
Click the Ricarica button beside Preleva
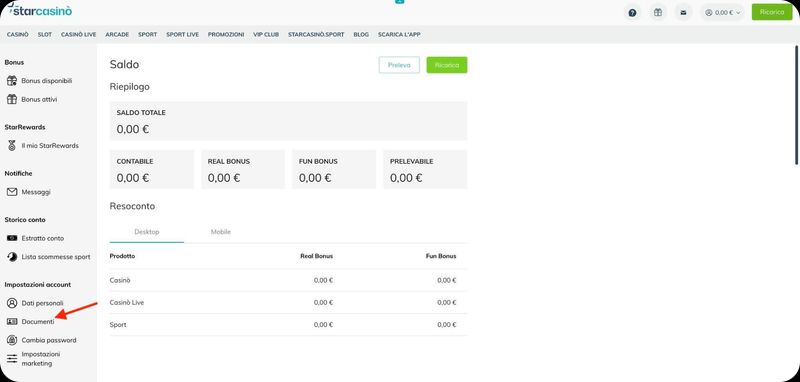click(x=447, y=65)
